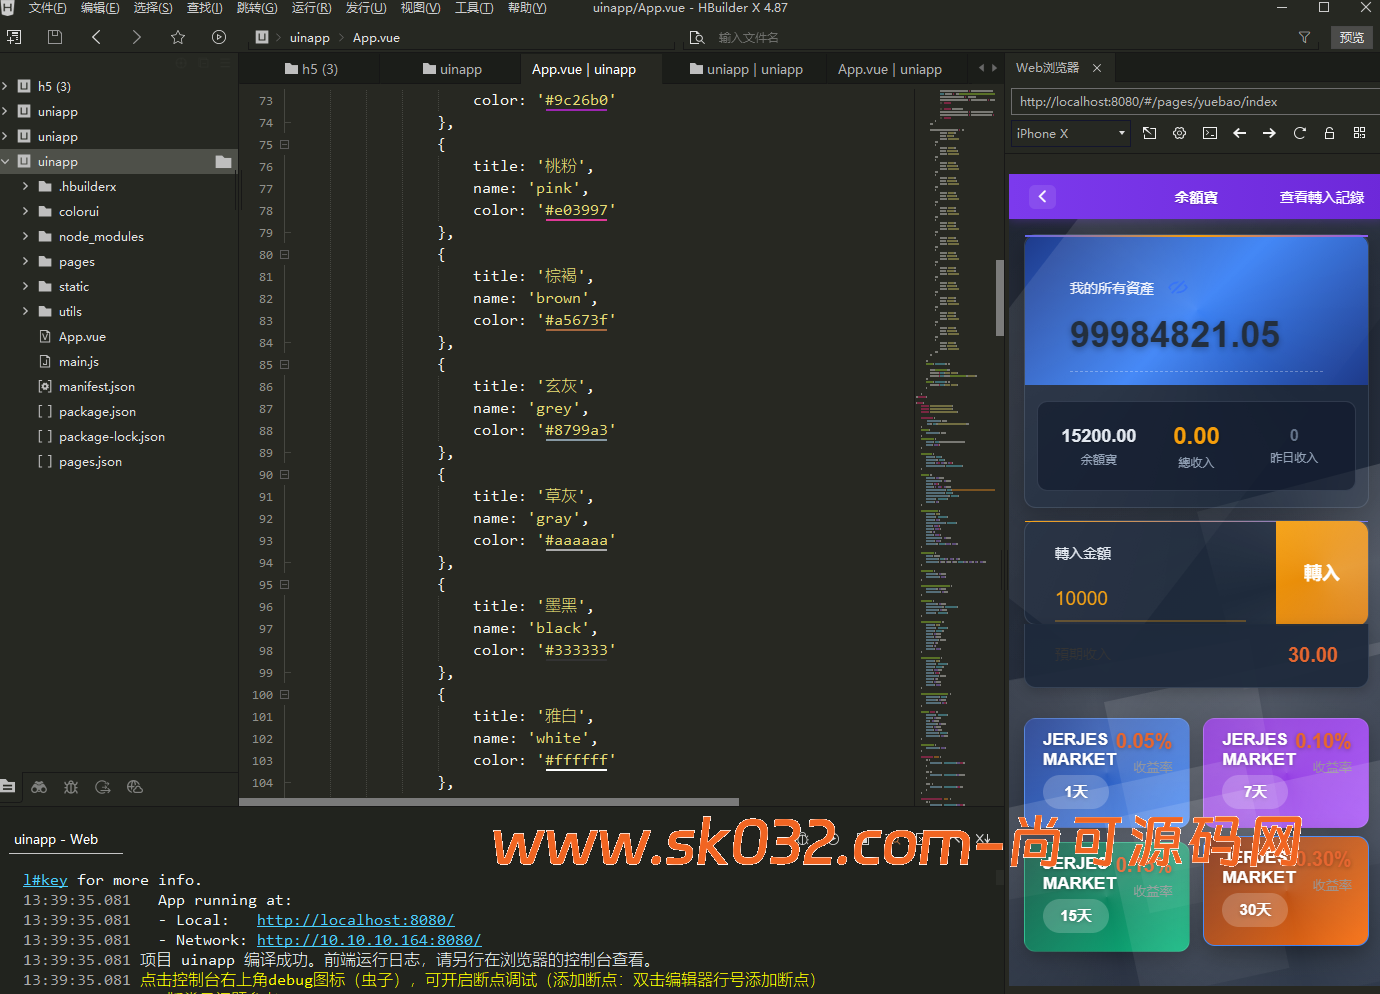Click the http://localhost:8080/ link in console
Image resolution: width=1380 pixels, height=994 pixels.
355,920
